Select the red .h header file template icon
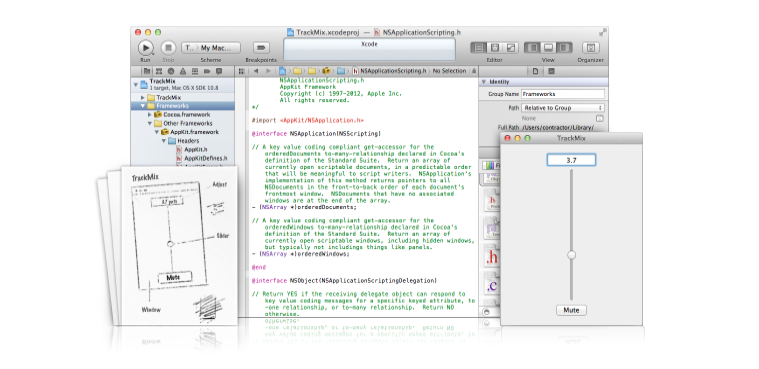Image resolution: width=759 pixels, height=369 pixels. [x=491, y=256]
